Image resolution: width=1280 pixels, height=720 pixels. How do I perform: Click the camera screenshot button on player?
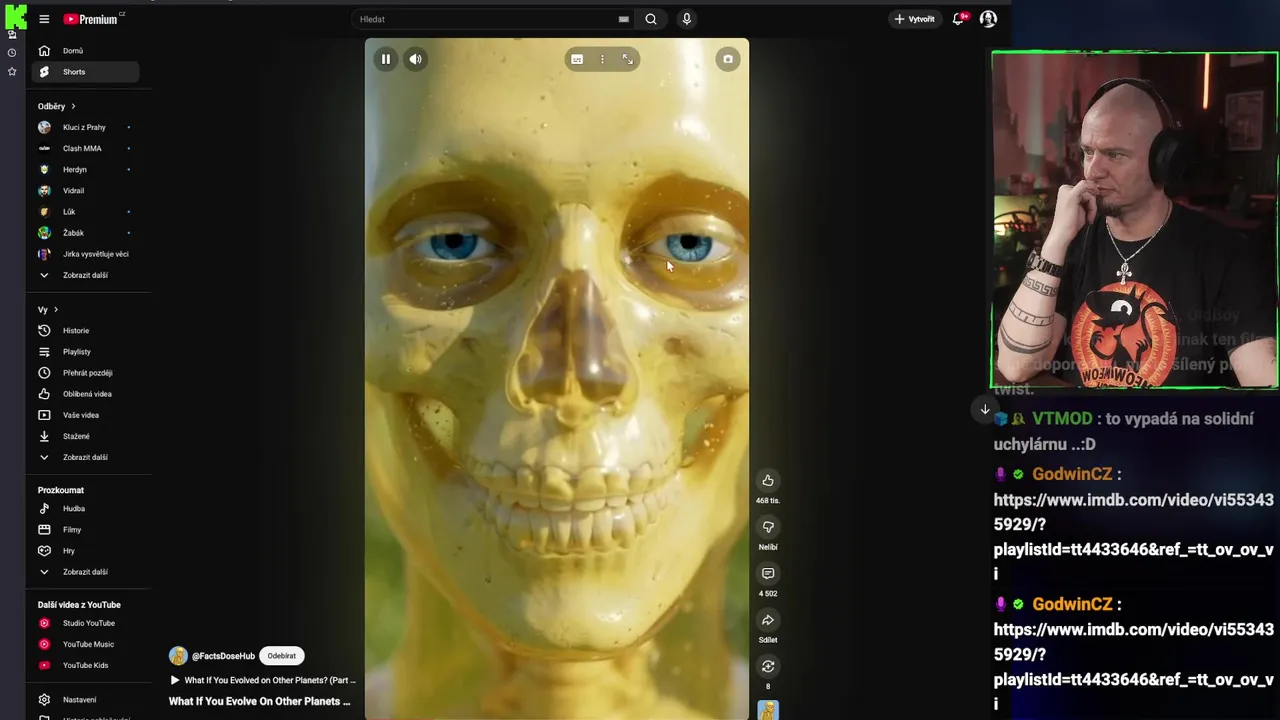728,59
